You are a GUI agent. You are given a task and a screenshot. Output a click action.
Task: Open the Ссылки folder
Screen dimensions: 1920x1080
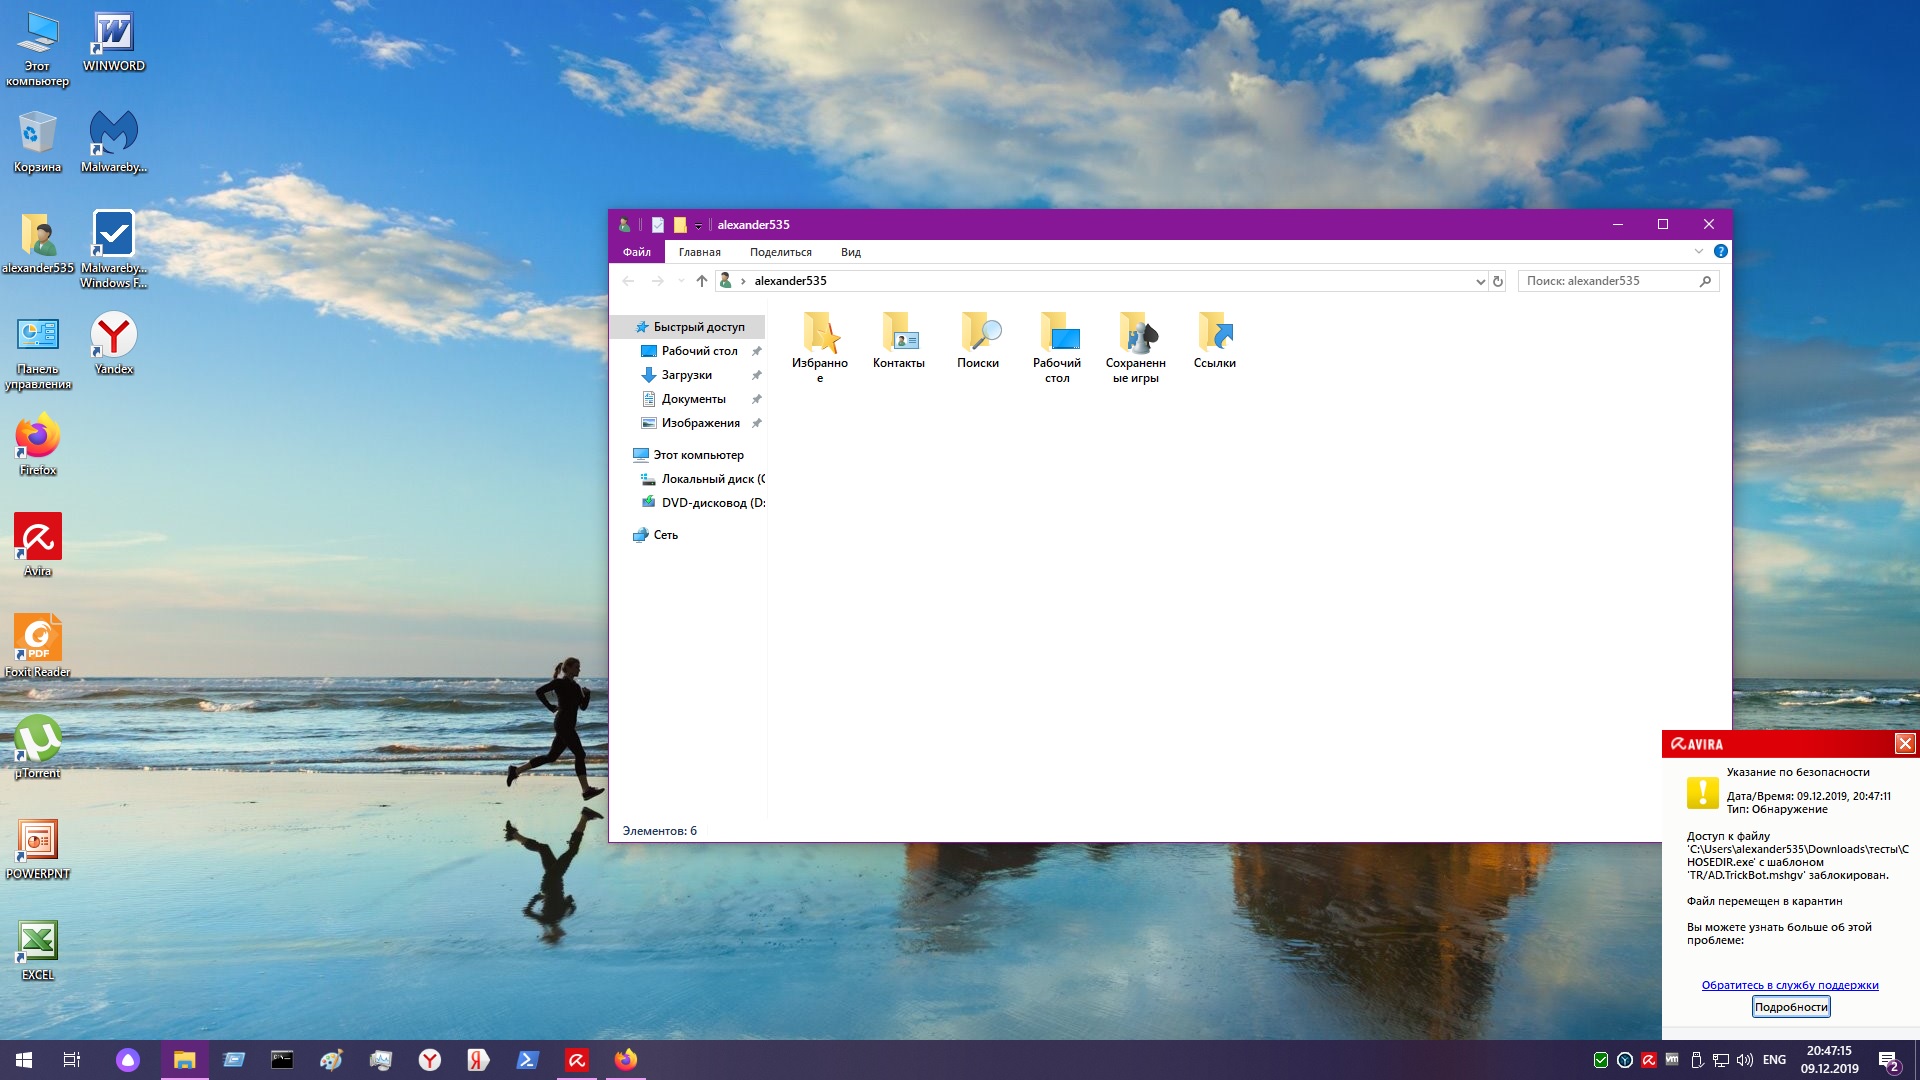pos(1214,341)
